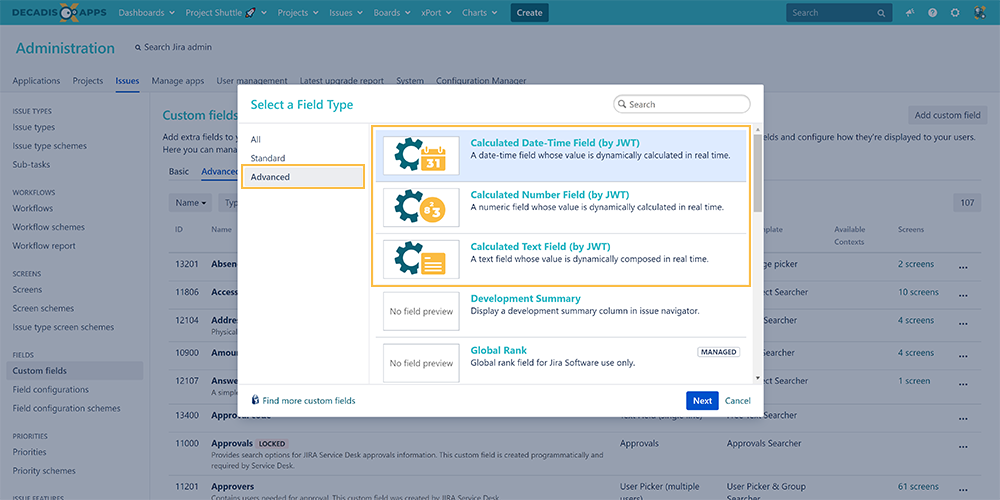
Task: Click Global Rank no field preview box
Action: point(421,363)
